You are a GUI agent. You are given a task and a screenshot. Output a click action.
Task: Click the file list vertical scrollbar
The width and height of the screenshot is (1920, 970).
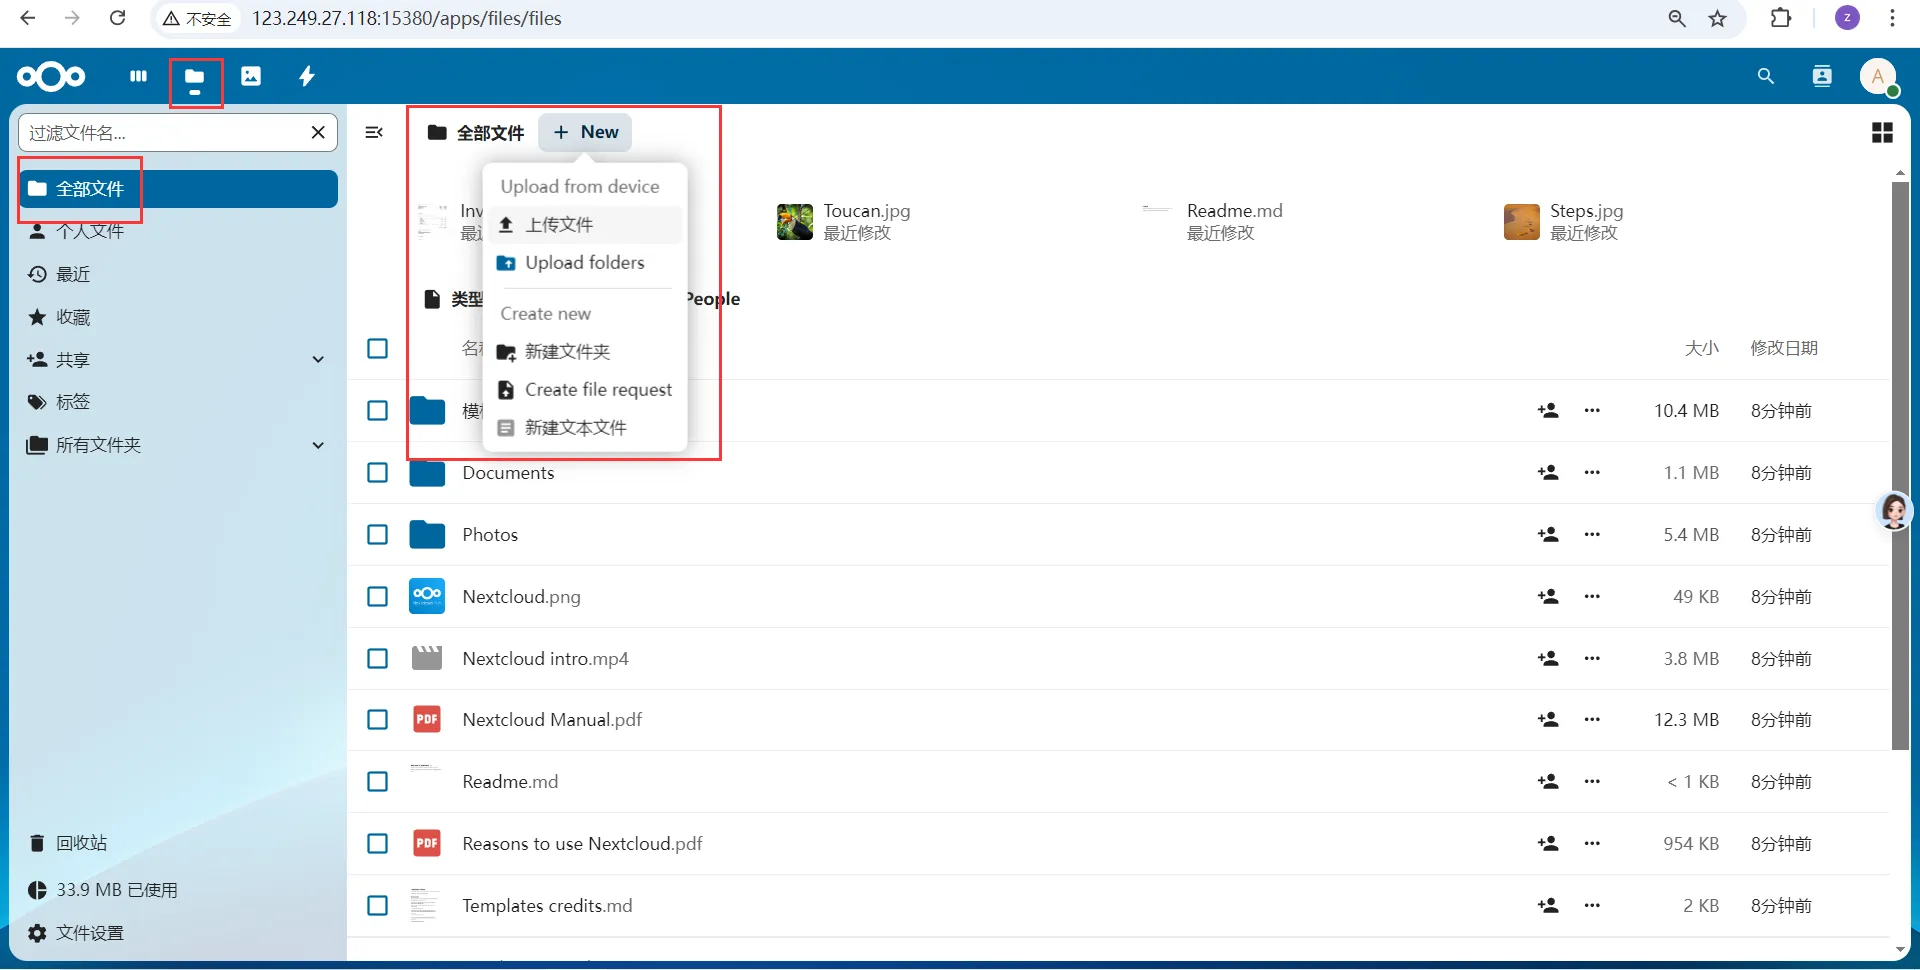[x=1900, y=465]
